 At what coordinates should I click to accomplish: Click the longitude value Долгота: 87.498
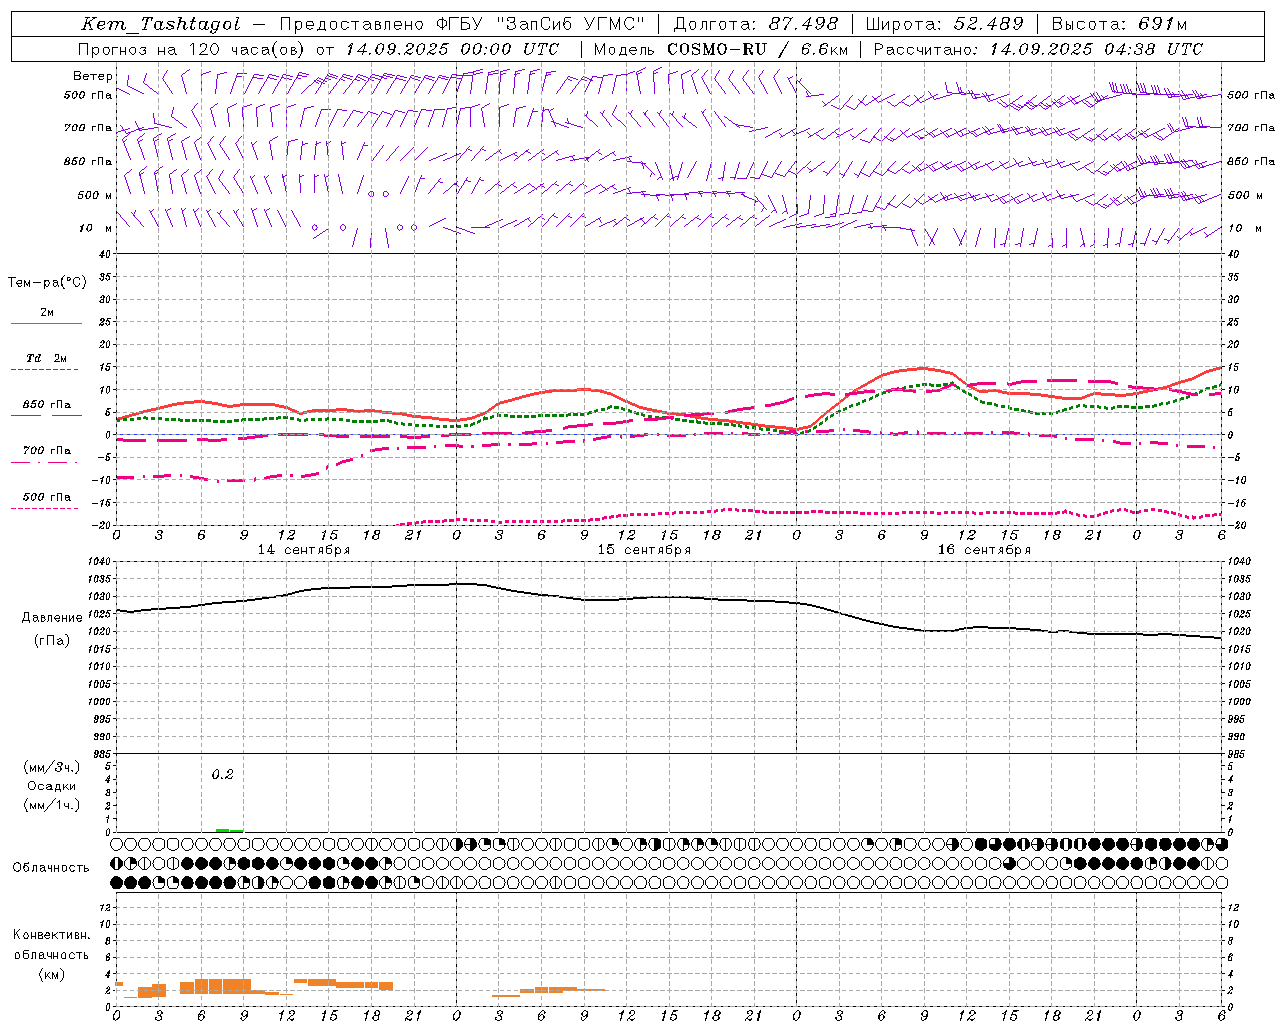[x=755, y=24]
